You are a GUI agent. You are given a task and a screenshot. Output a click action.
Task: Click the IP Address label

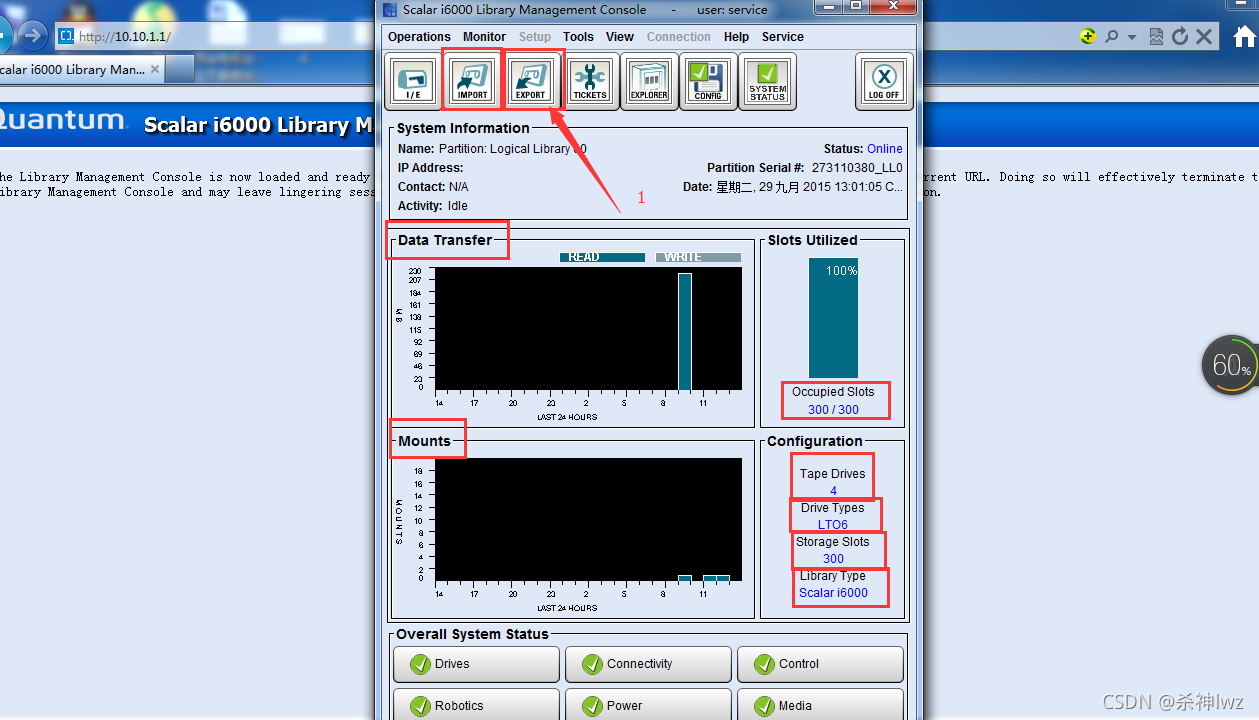tap(431, 168)
